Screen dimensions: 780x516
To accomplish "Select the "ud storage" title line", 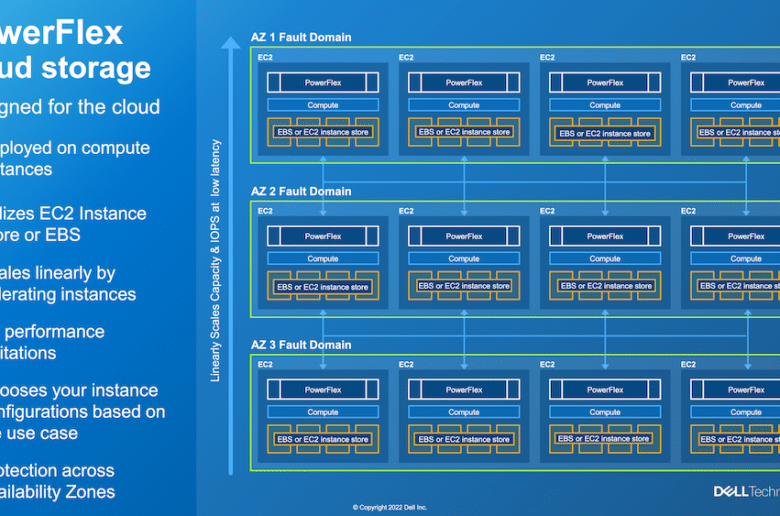I will 75,68.
